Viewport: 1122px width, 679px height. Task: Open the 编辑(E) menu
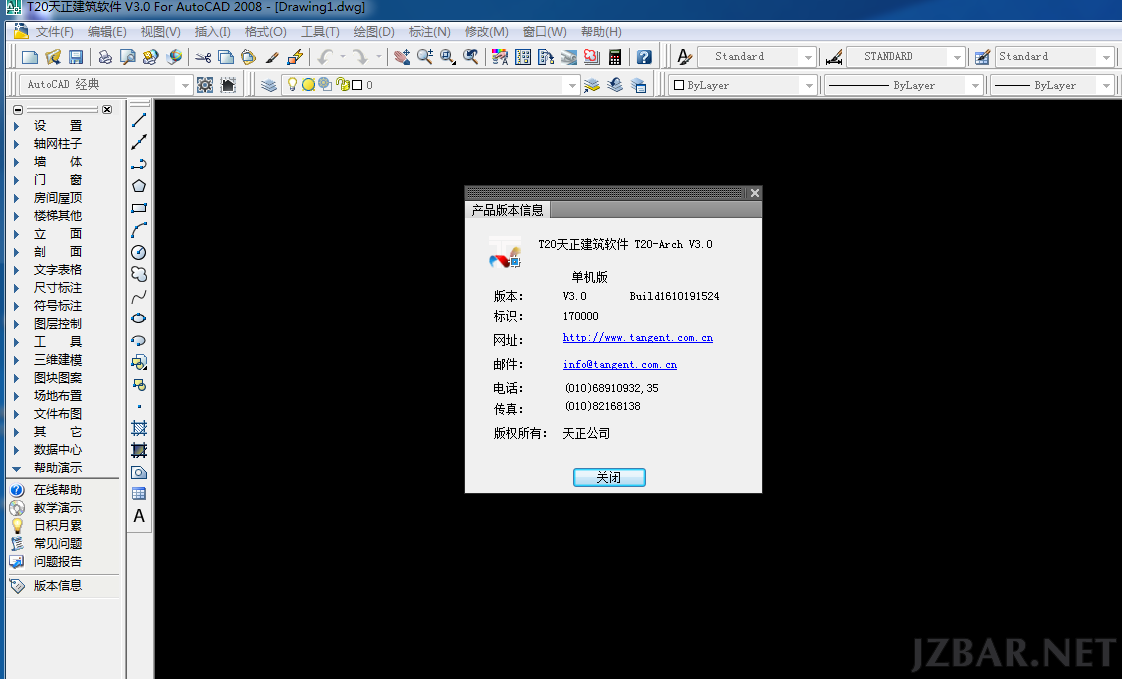(x=107, y=31)
